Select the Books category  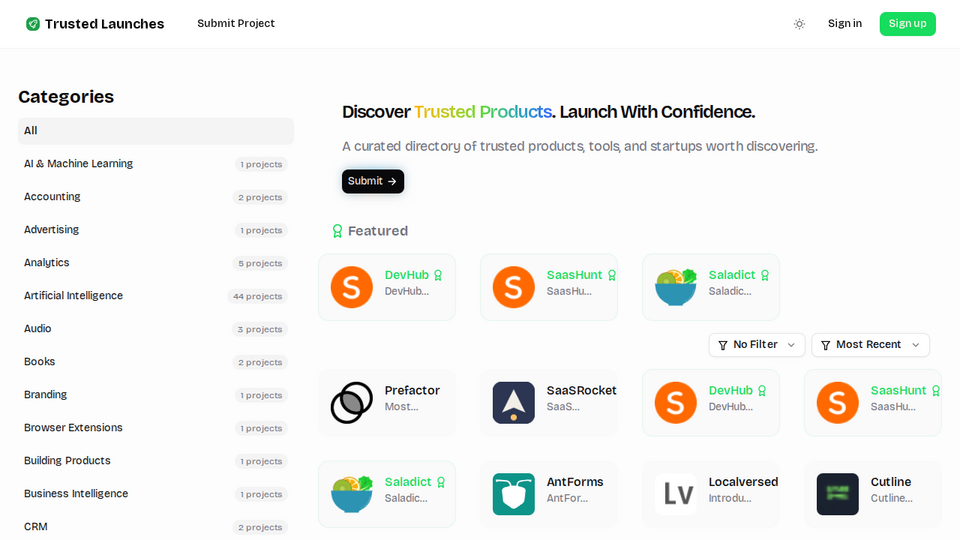coord(156,362)
